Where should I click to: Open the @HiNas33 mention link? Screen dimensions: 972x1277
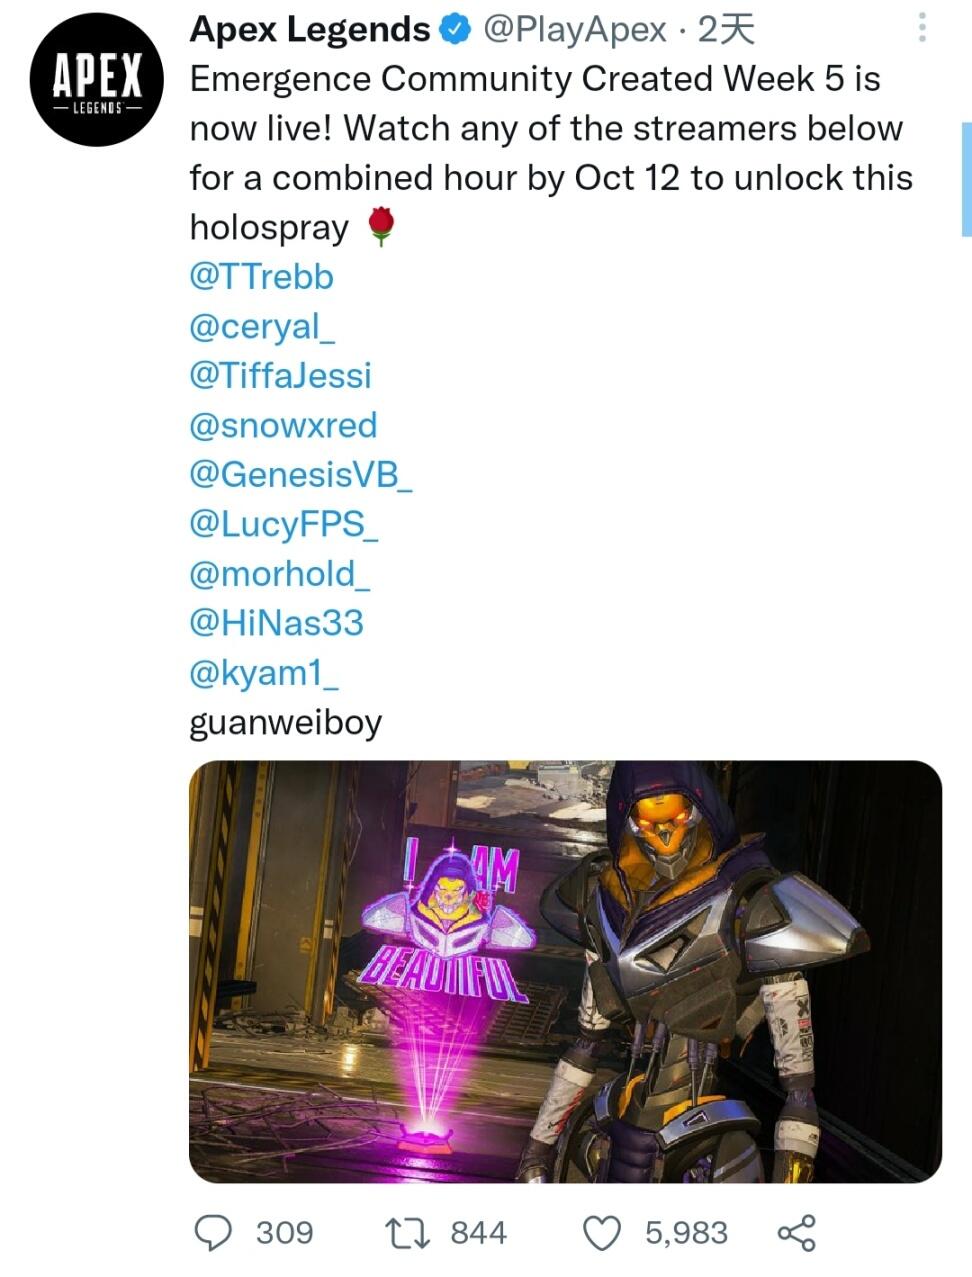[x=276, y=623]
